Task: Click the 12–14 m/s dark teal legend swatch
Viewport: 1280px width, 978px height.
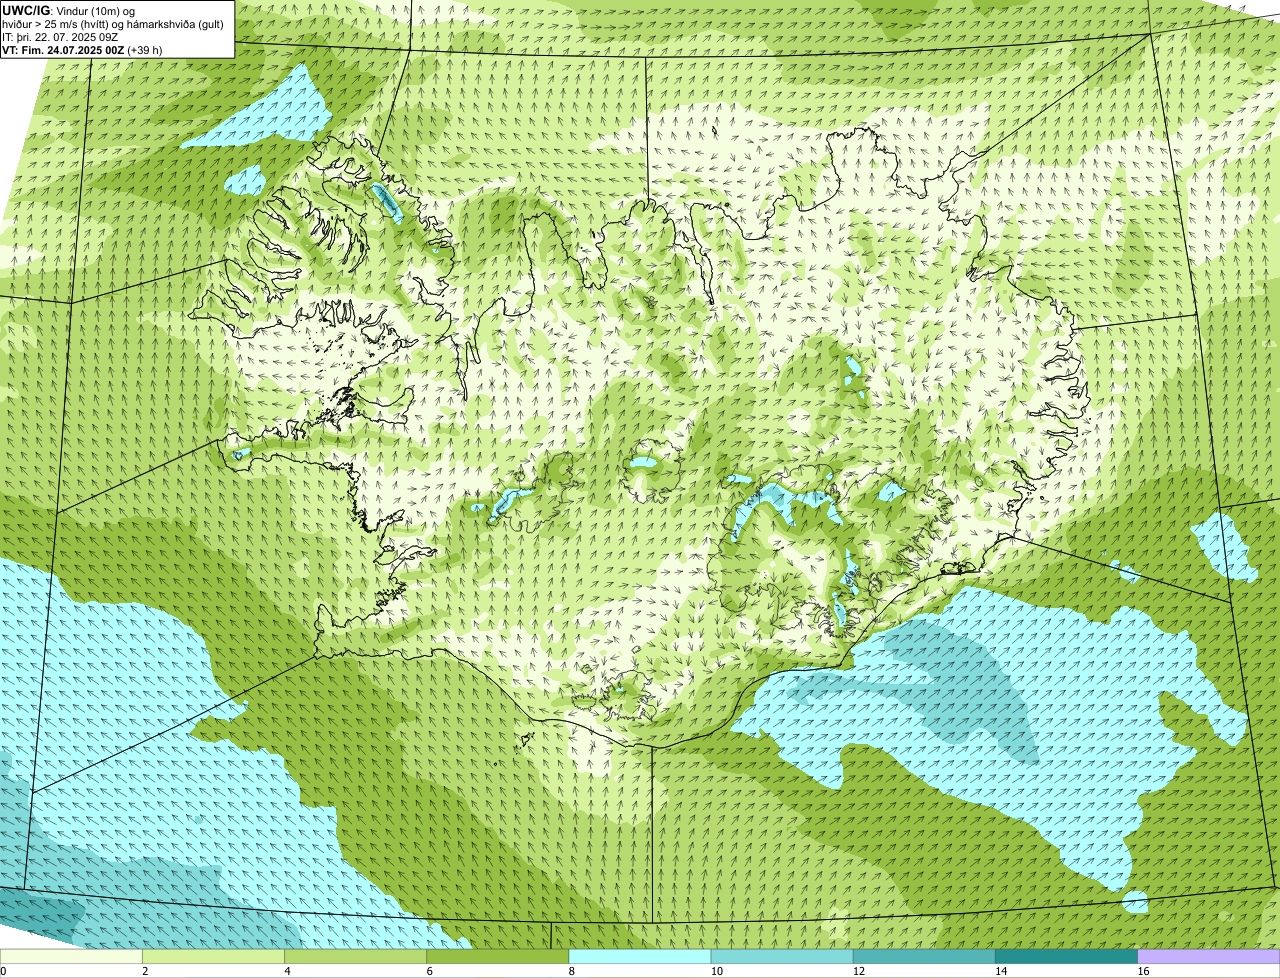Action: pyautogui.click(x=924, y=956)
